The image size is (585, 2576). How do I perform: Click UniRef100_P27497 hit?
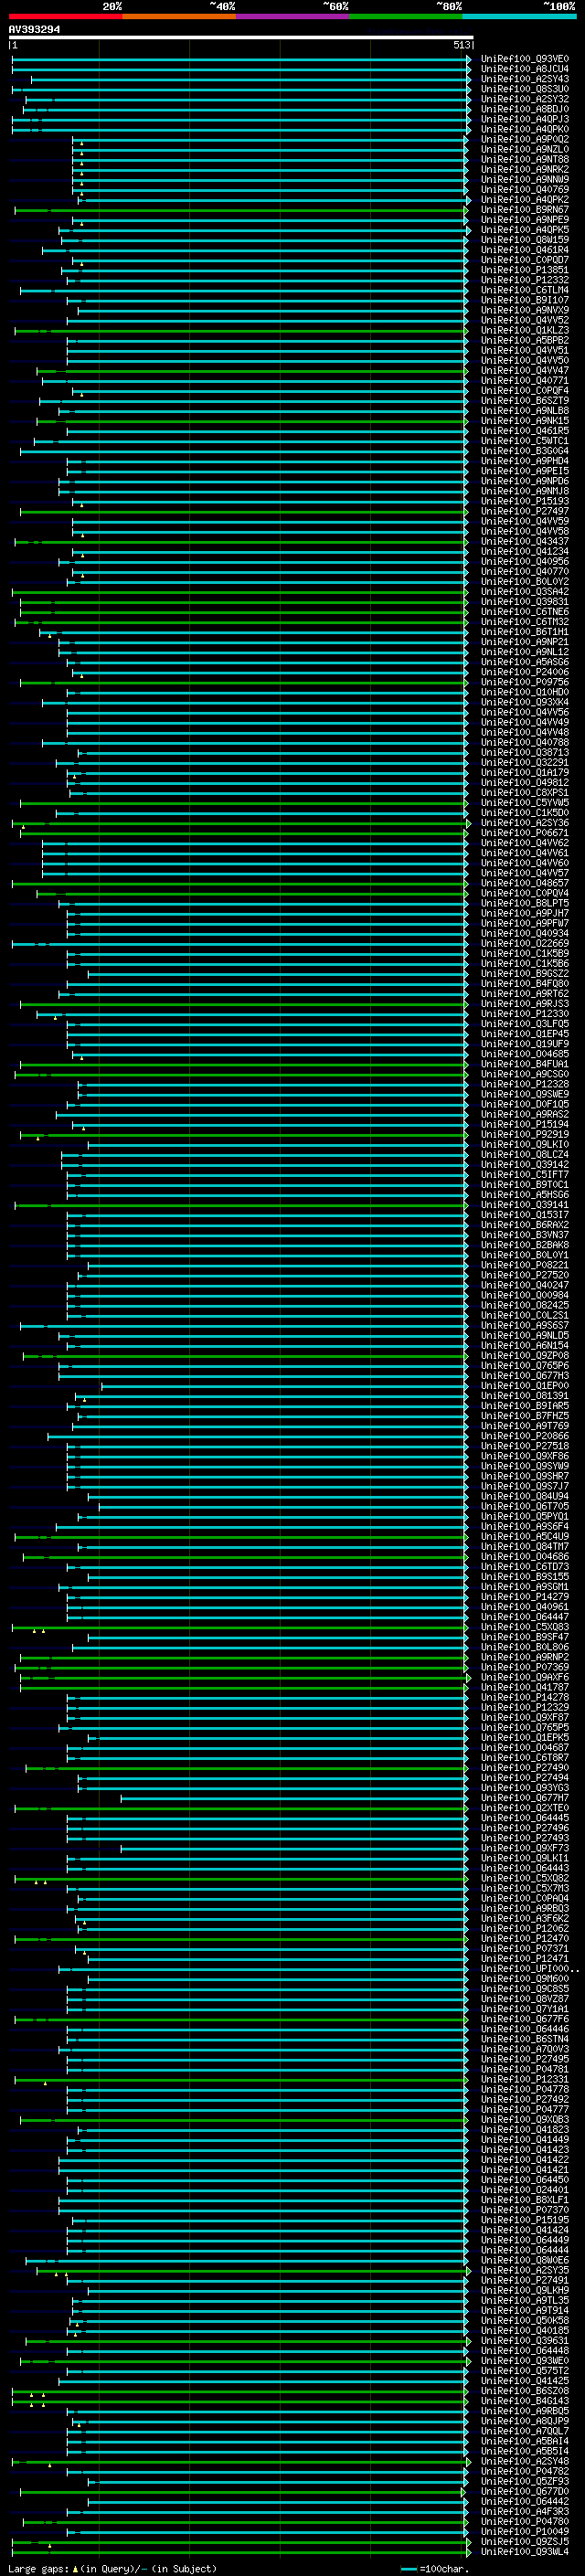click(525, 511)
